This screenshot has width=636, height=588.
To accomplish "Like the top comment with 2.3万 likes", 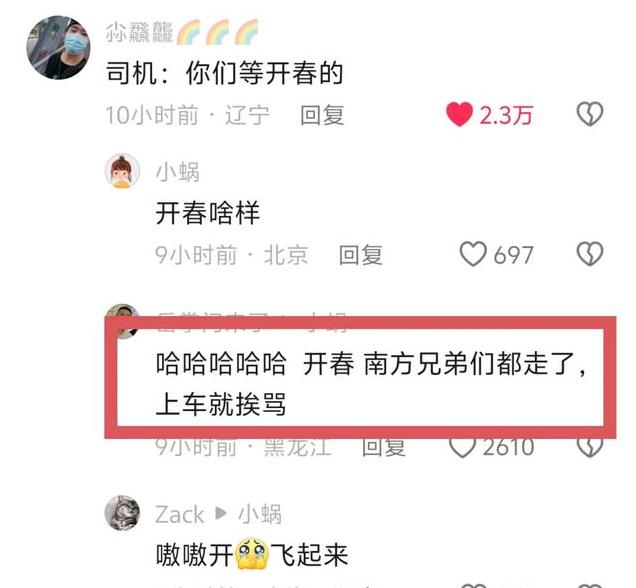I will 460,114.
